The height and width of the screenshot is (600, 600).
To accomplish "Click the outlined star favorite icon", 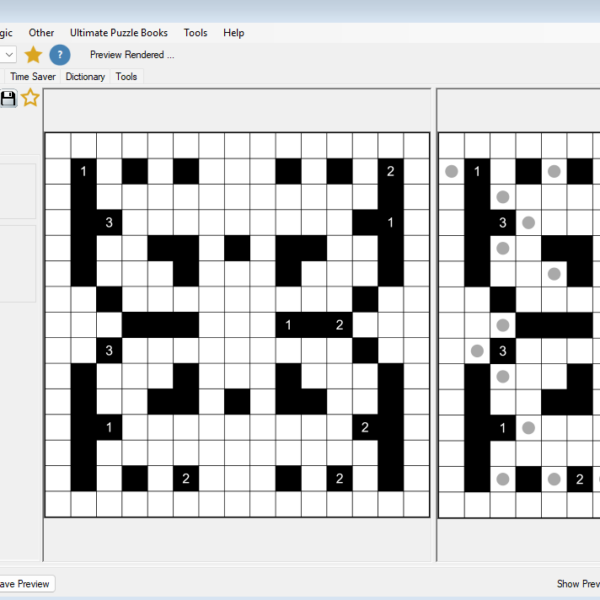I will pyautogui.click(x=31, y=97).
